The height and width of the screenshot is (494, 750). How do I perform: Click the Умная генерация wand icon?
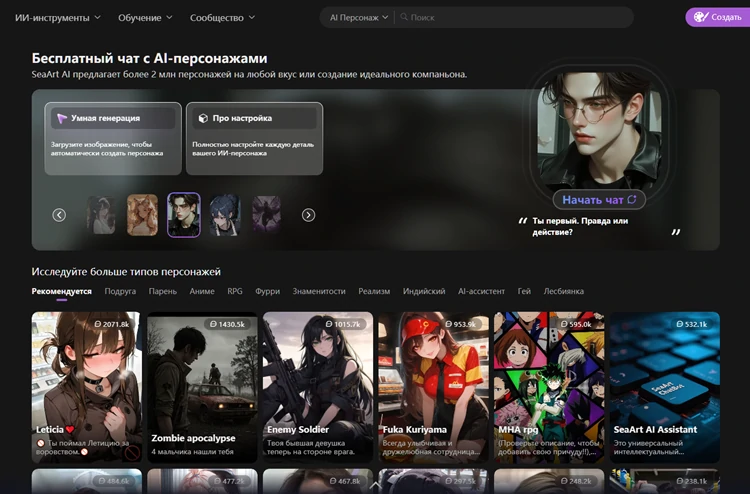(61, 118)
